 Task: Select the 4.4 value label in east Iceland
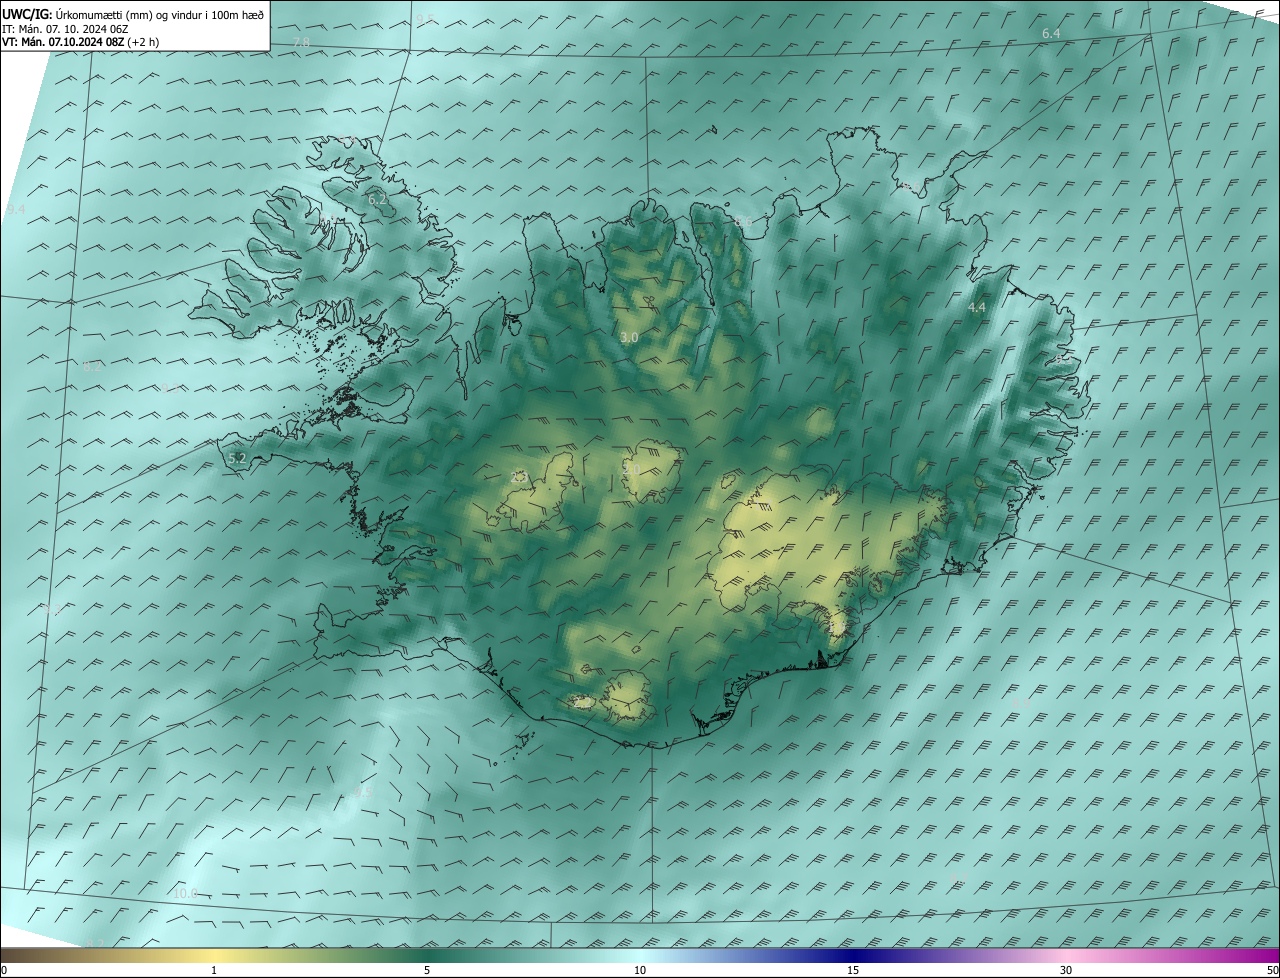(x=977, y=307)
